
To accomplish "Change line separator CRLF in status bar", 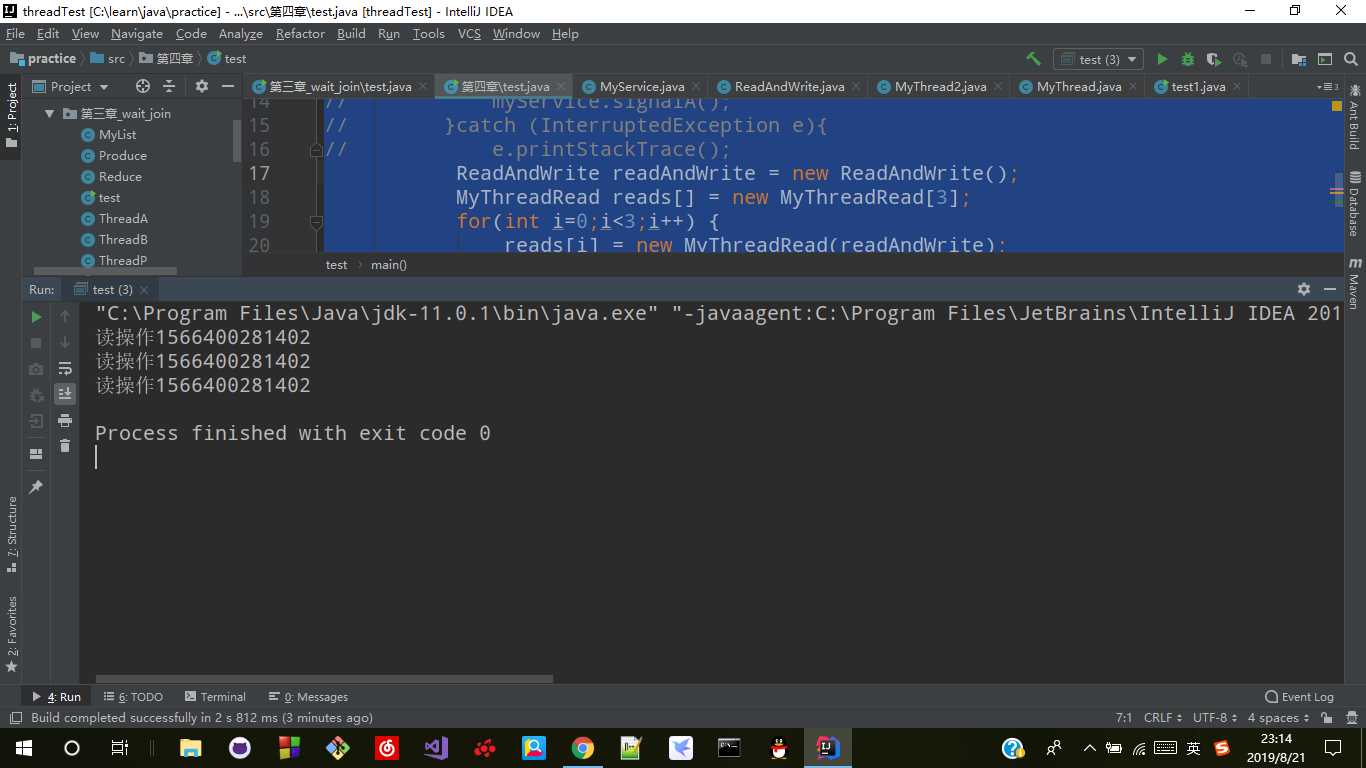I will [x=1162, y=718].
